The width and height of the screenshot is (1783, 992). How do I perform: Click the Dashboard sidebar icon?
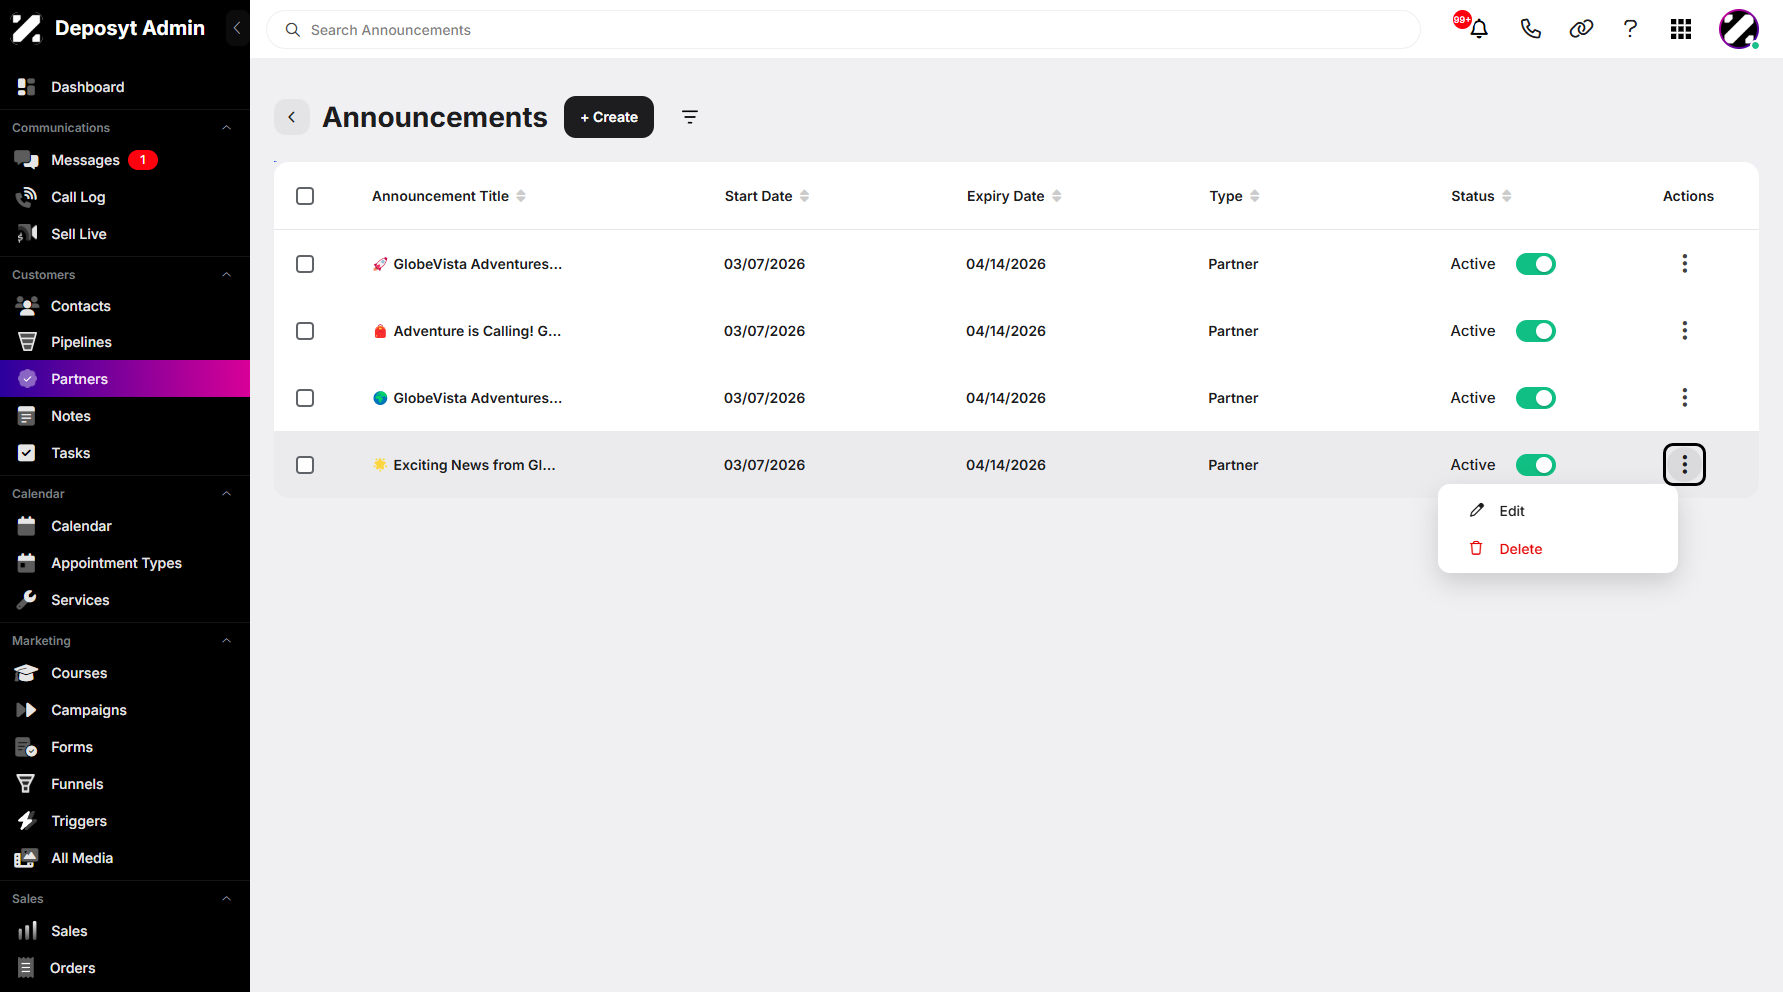point(27,87)
